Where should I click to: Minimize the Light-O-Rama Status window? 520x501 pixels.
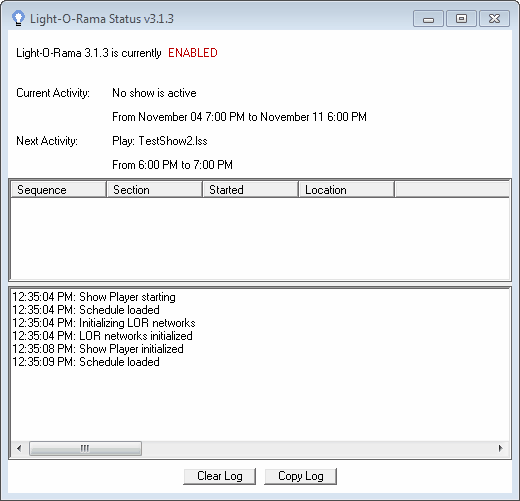click(428, 18)
